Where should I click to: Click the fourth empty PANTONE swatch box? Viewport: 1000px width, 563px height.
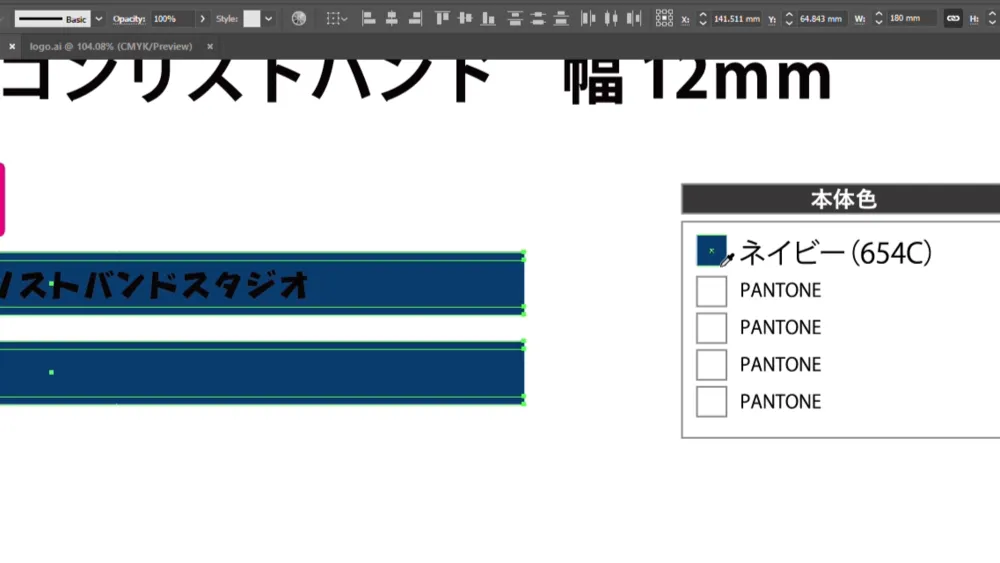point(711,402)
